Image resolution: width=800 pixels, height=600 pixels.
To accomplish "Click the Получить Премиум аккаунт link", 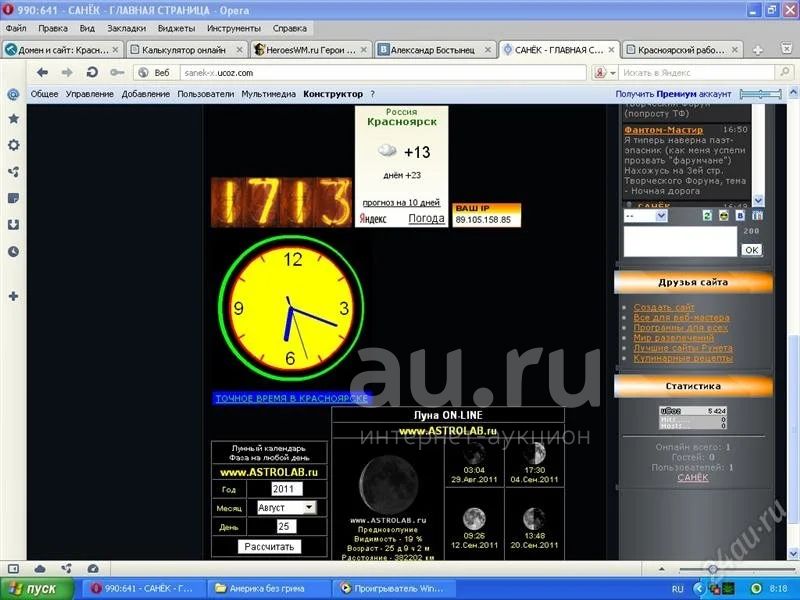I will point(673,94).
